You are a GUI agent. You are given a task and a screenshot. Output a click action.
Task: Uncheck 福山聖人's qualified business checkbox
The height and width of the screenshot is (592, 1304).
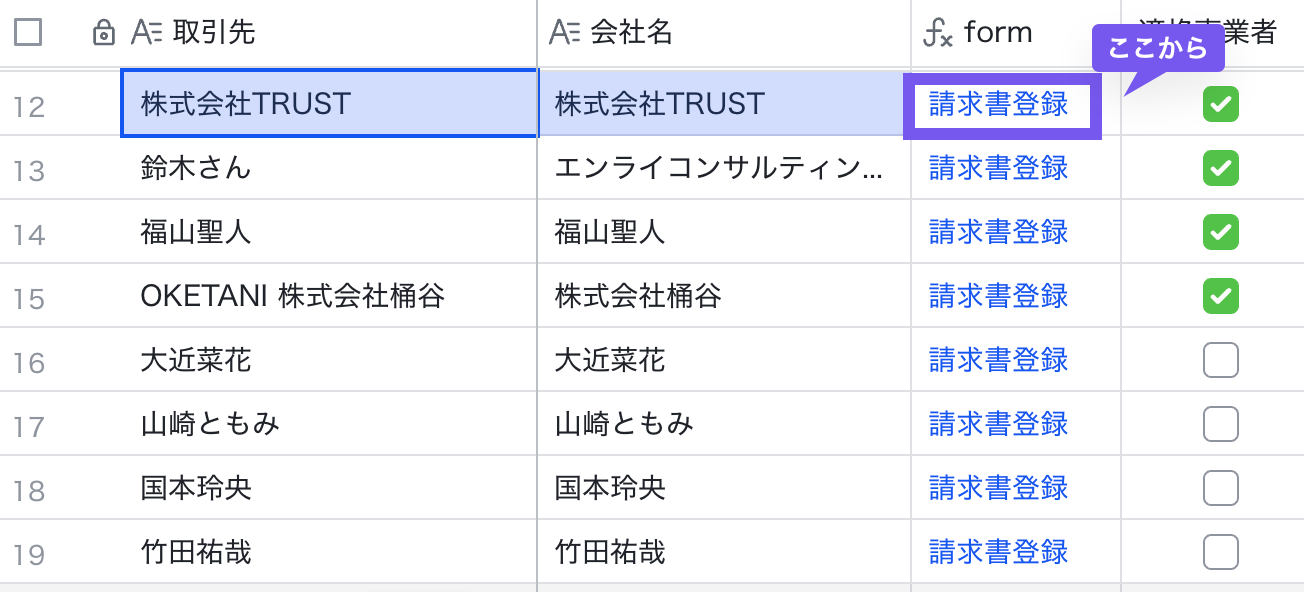[x=1221, y=232]
